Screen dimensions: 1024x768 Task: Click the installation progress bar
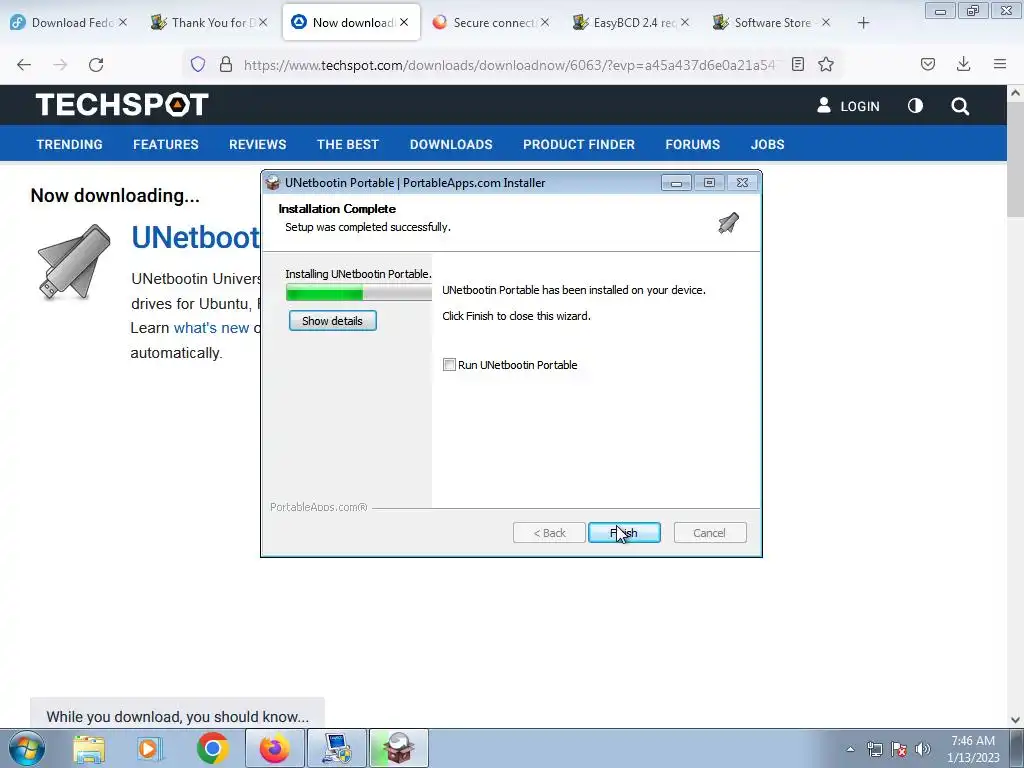click(x=359, y=293)
